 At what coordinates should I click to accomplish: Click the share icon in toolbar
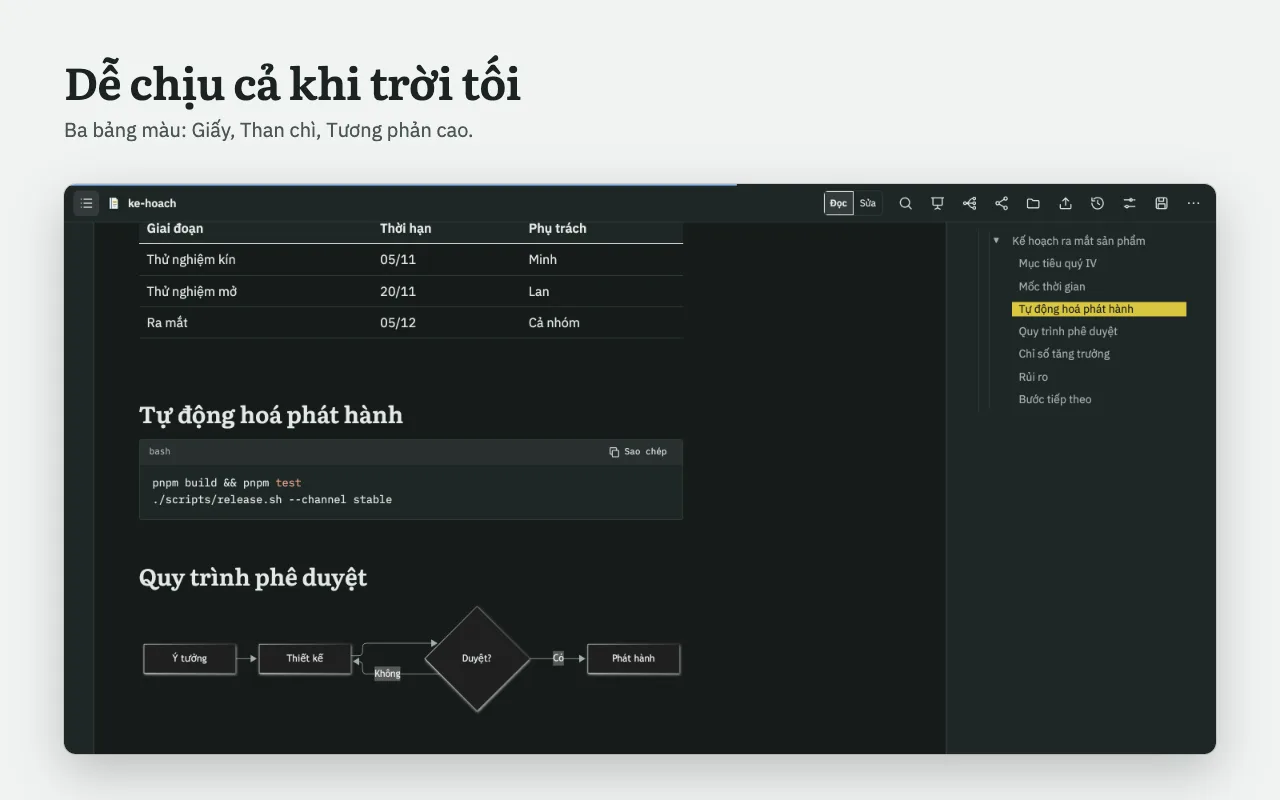1001,203
